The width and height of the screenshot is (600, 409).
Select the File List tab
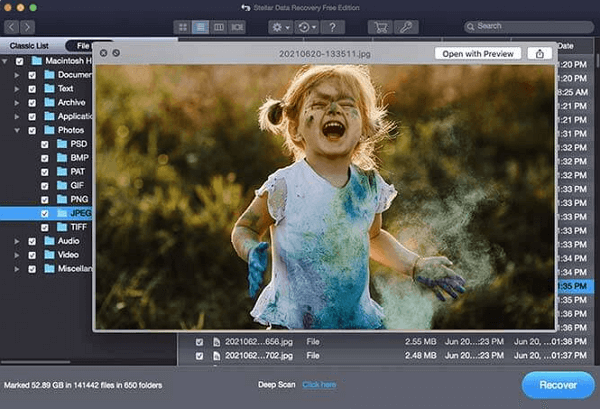pos(78,46)
